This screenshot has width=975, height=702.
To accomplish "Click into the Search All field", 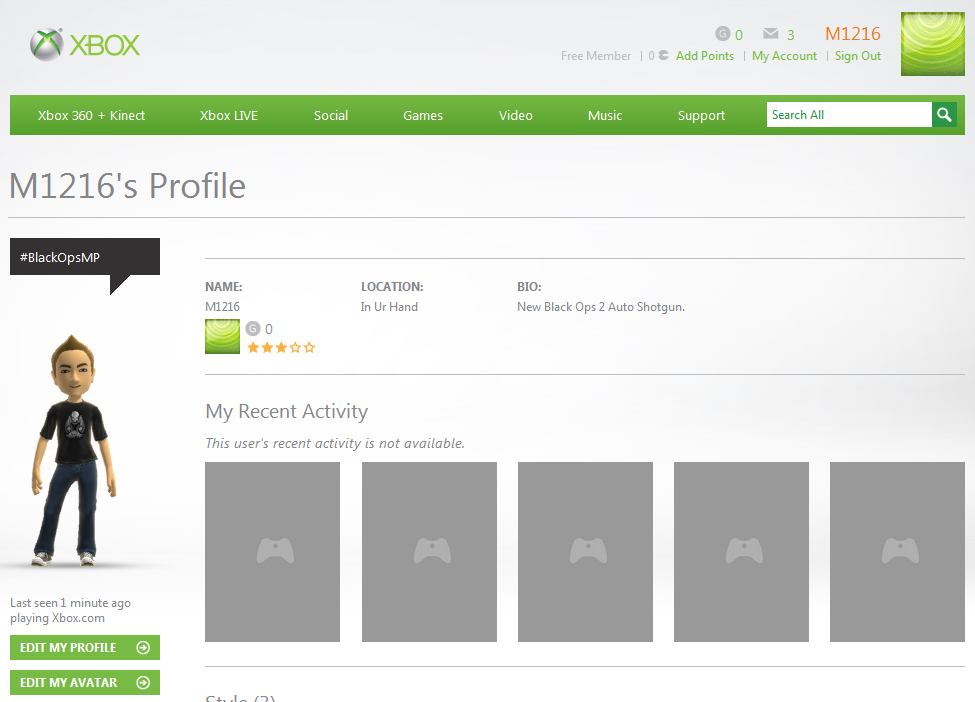I will (849, 115).
